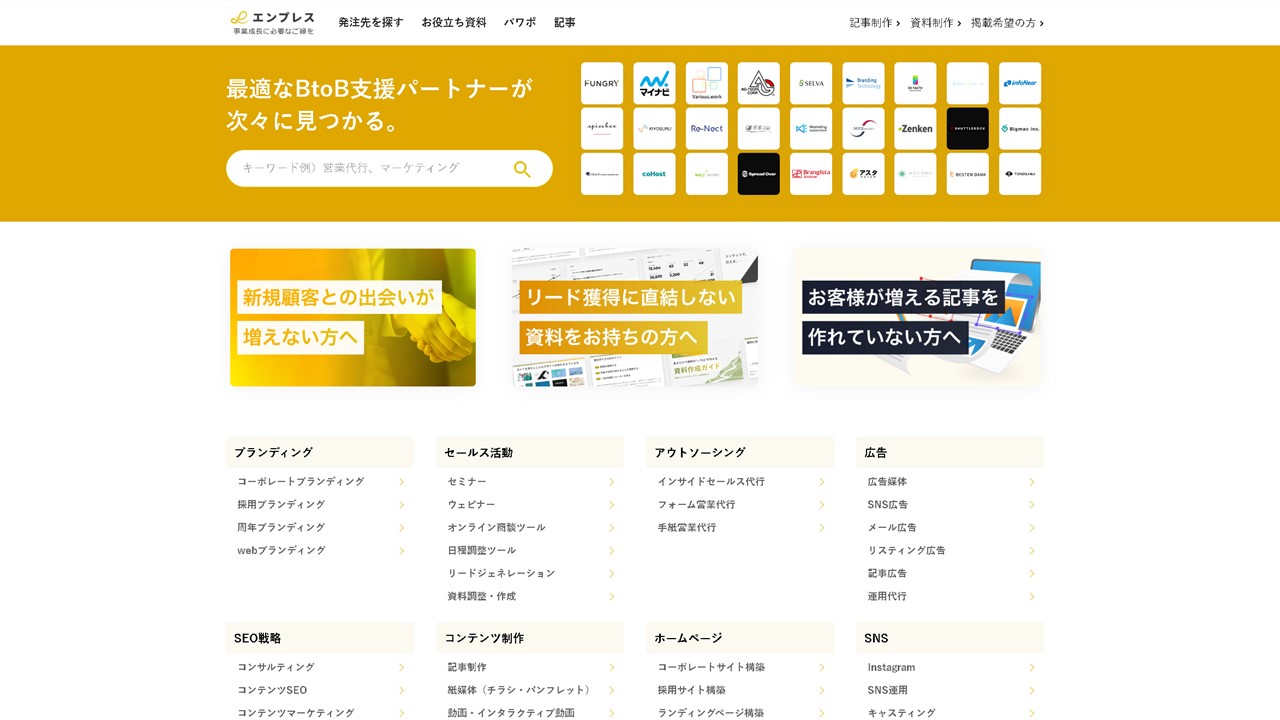Click the coHost logo
The width and height of the screenshot is (1280, 720).
[x=654, y=173]
